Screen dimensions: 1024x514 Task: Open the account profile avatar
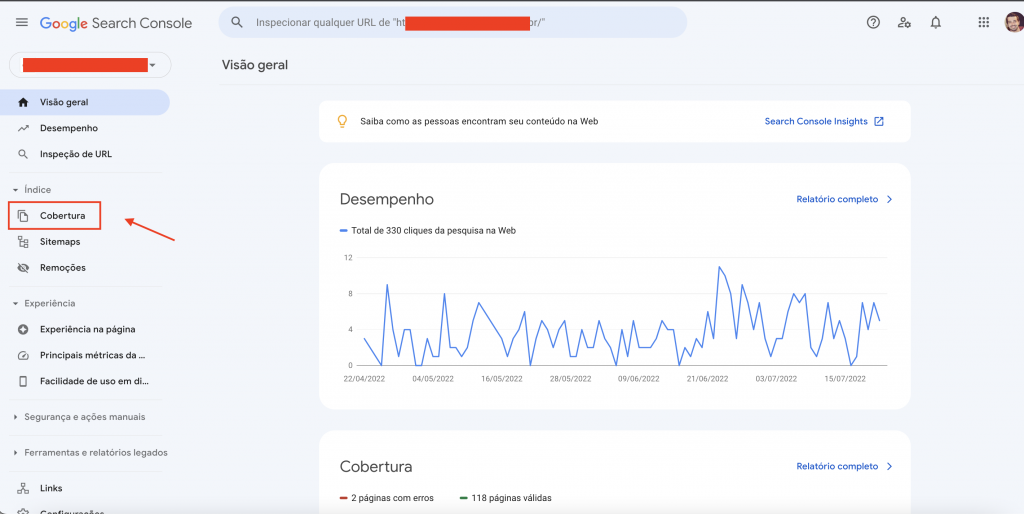[x=1014, y=22]
